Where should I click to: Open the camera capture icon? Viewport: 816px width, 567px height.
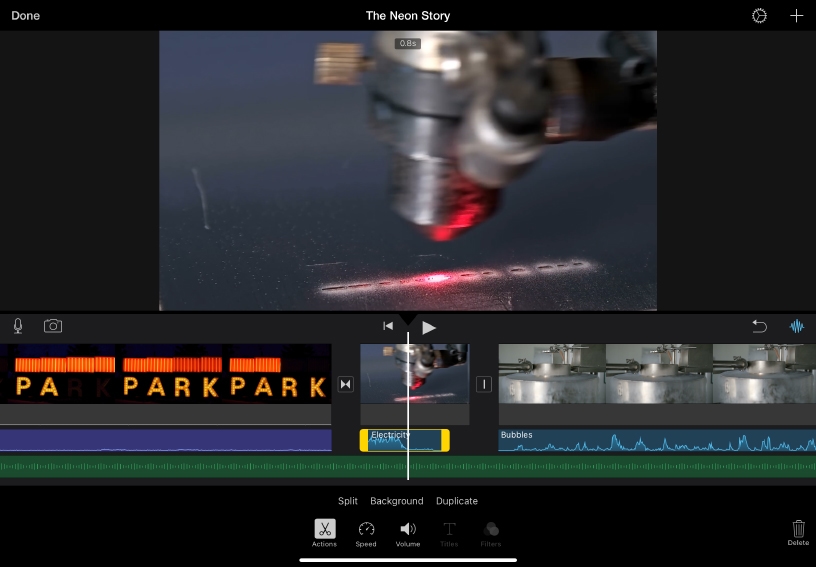52,326
